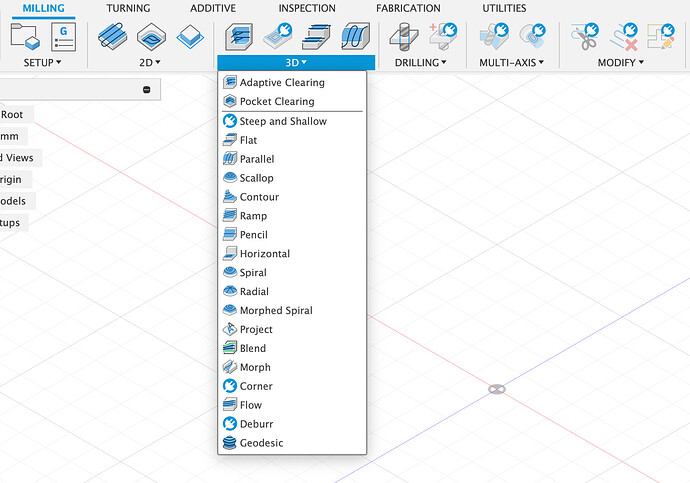The width and height of the screenshot is (690, 483).
Task: Switch to the TURNING tab
Action: [128, 8]
